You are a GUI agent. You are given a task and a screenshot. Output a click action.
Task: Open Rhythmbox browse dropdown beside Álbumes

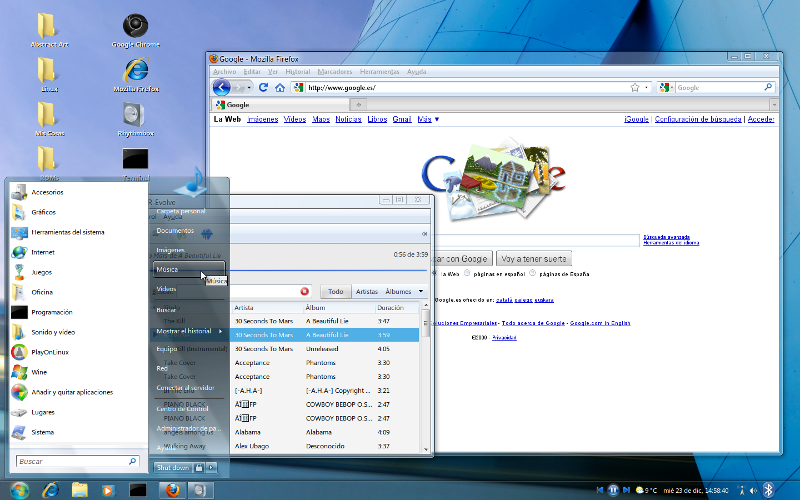pyautogui.click(x=421, y=291)
